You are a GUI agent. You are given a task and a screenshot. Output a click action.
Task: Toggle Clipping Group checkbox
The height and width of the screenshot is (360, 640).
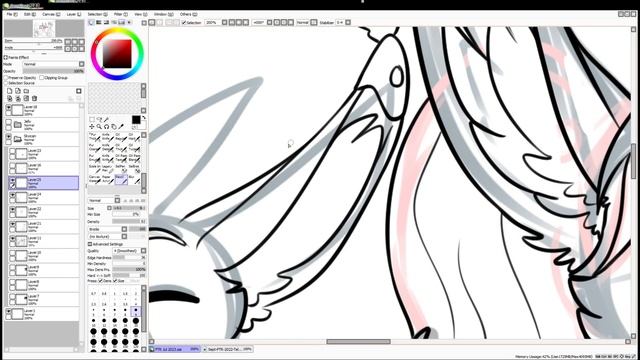pos(41,78)
